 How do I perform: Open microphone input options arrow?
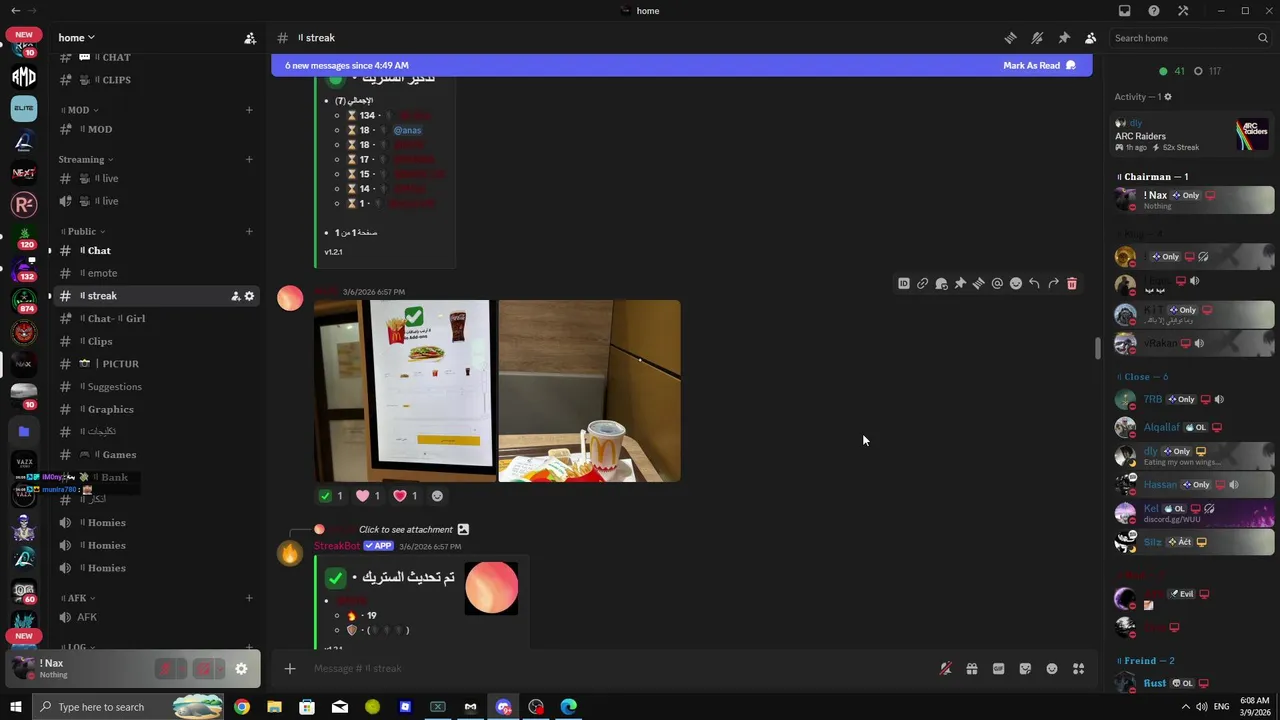click(x=183, y=669)
